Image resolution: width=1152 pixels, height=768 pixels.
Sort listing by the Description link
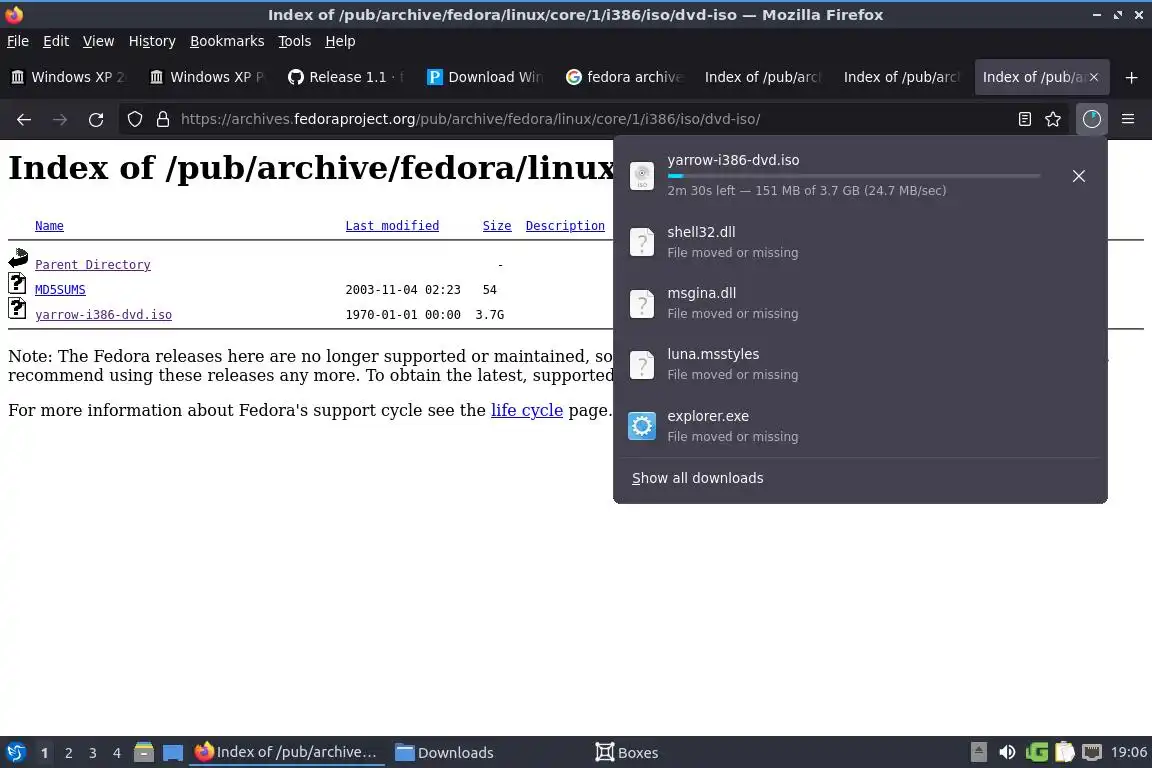[x=565, y=226]
